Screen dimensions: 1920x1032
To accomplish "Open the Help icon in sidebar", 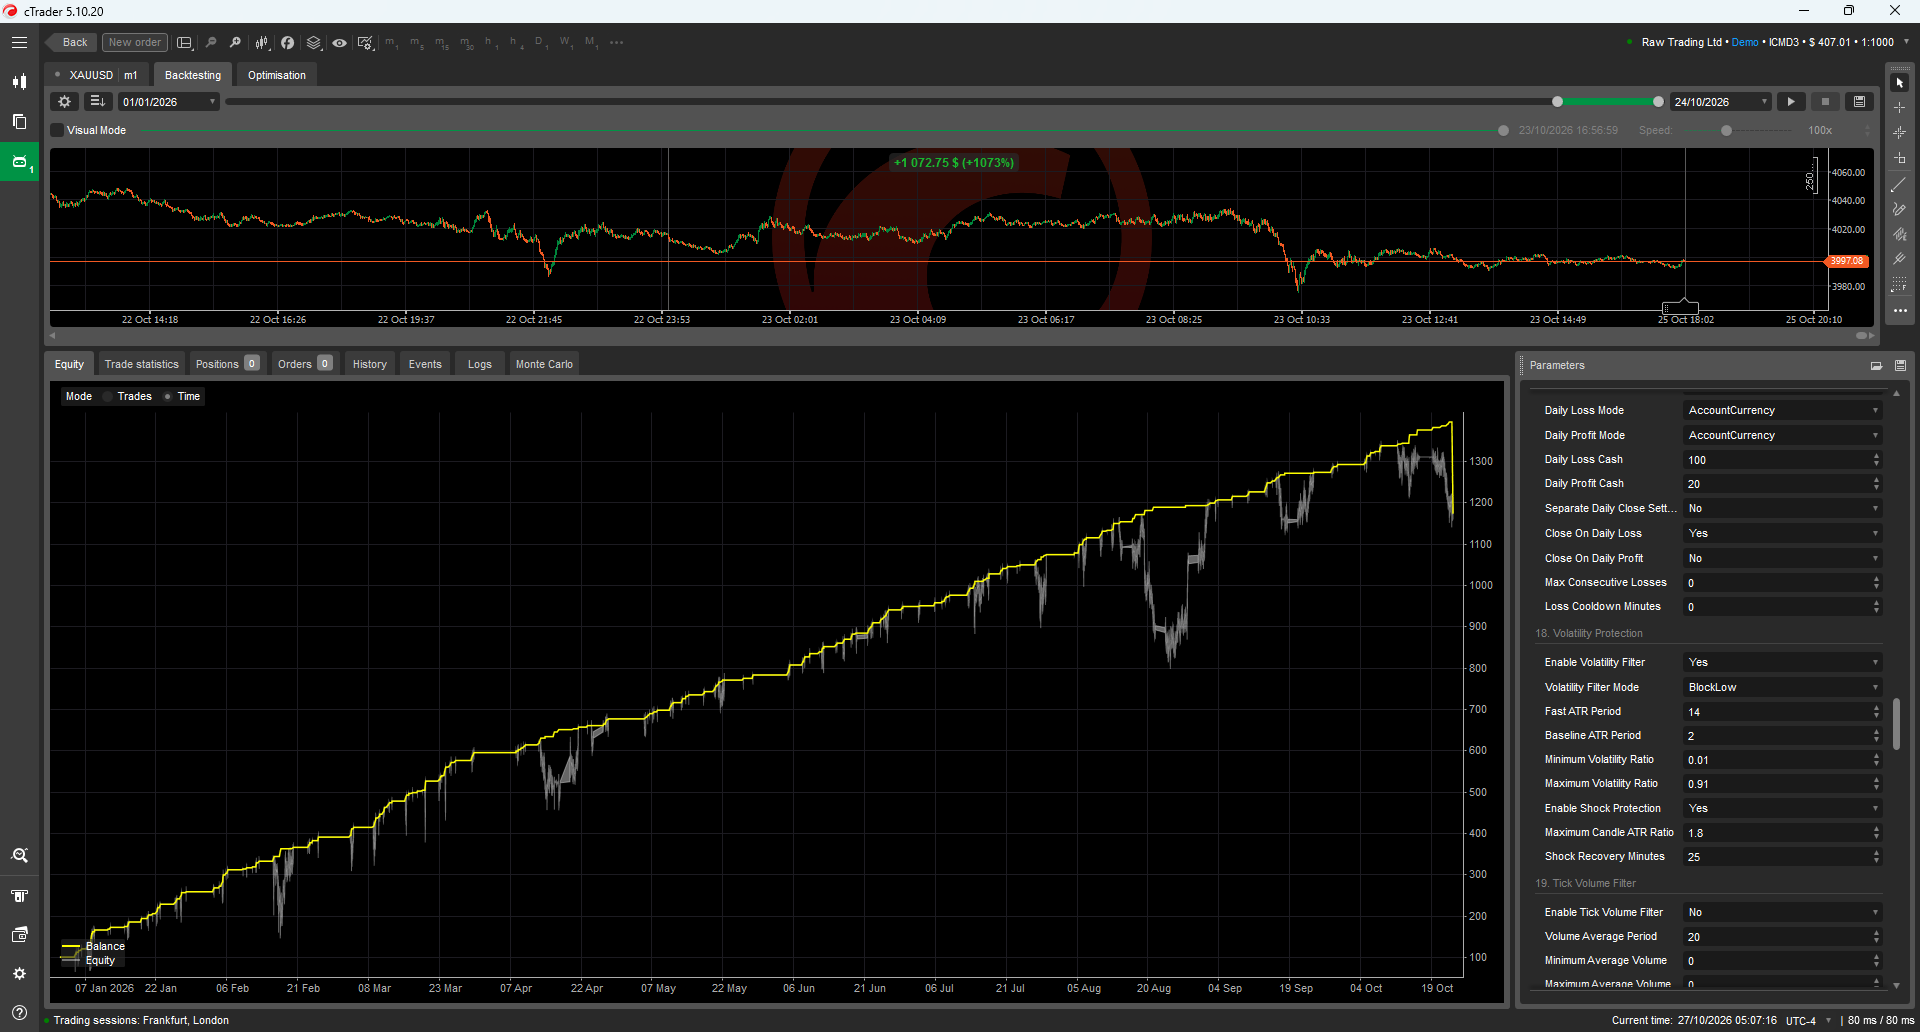I will tap(19, 1012).
